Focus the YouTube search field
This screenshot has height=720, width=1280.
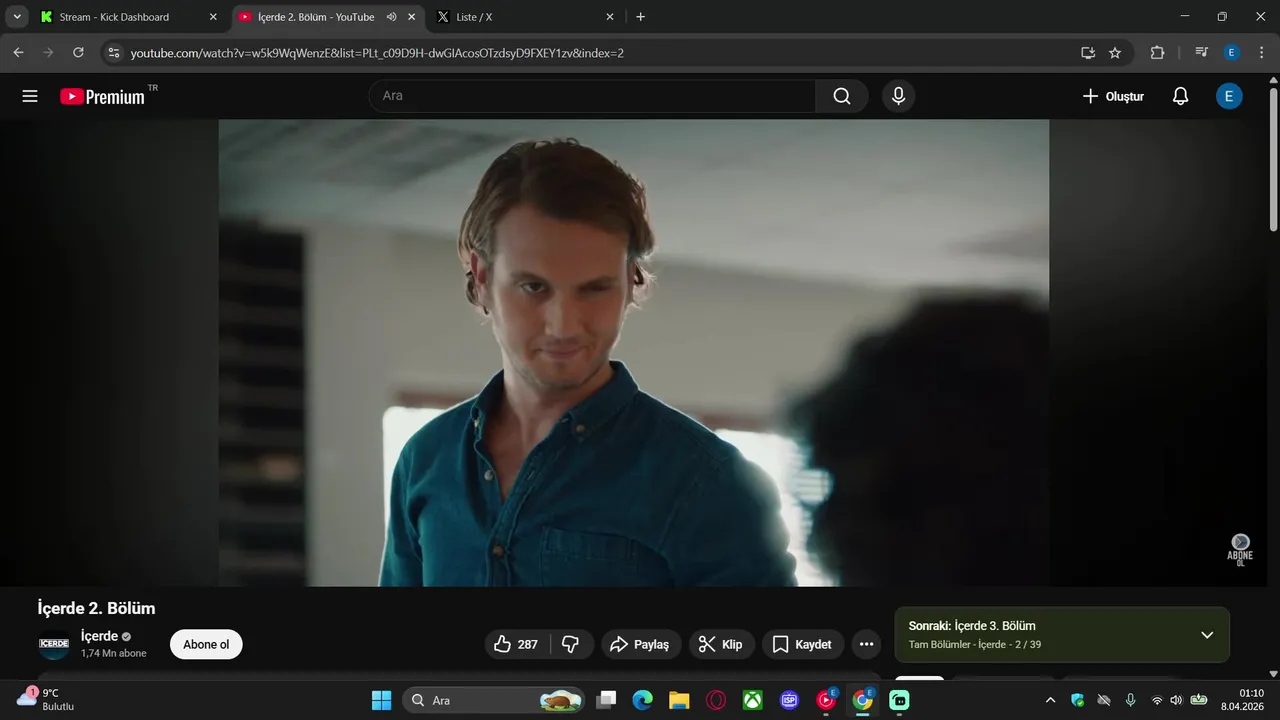pos(592,96)
